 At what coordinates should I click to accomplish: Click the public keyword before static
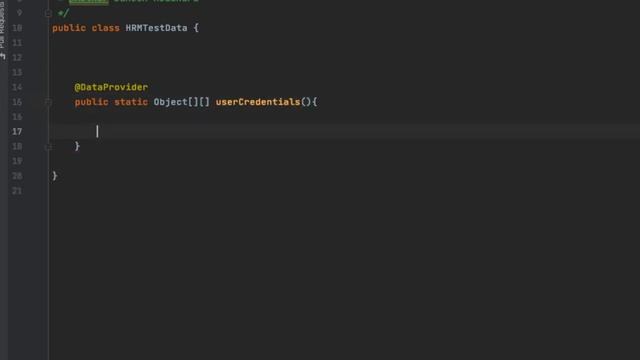click(91, 102)
